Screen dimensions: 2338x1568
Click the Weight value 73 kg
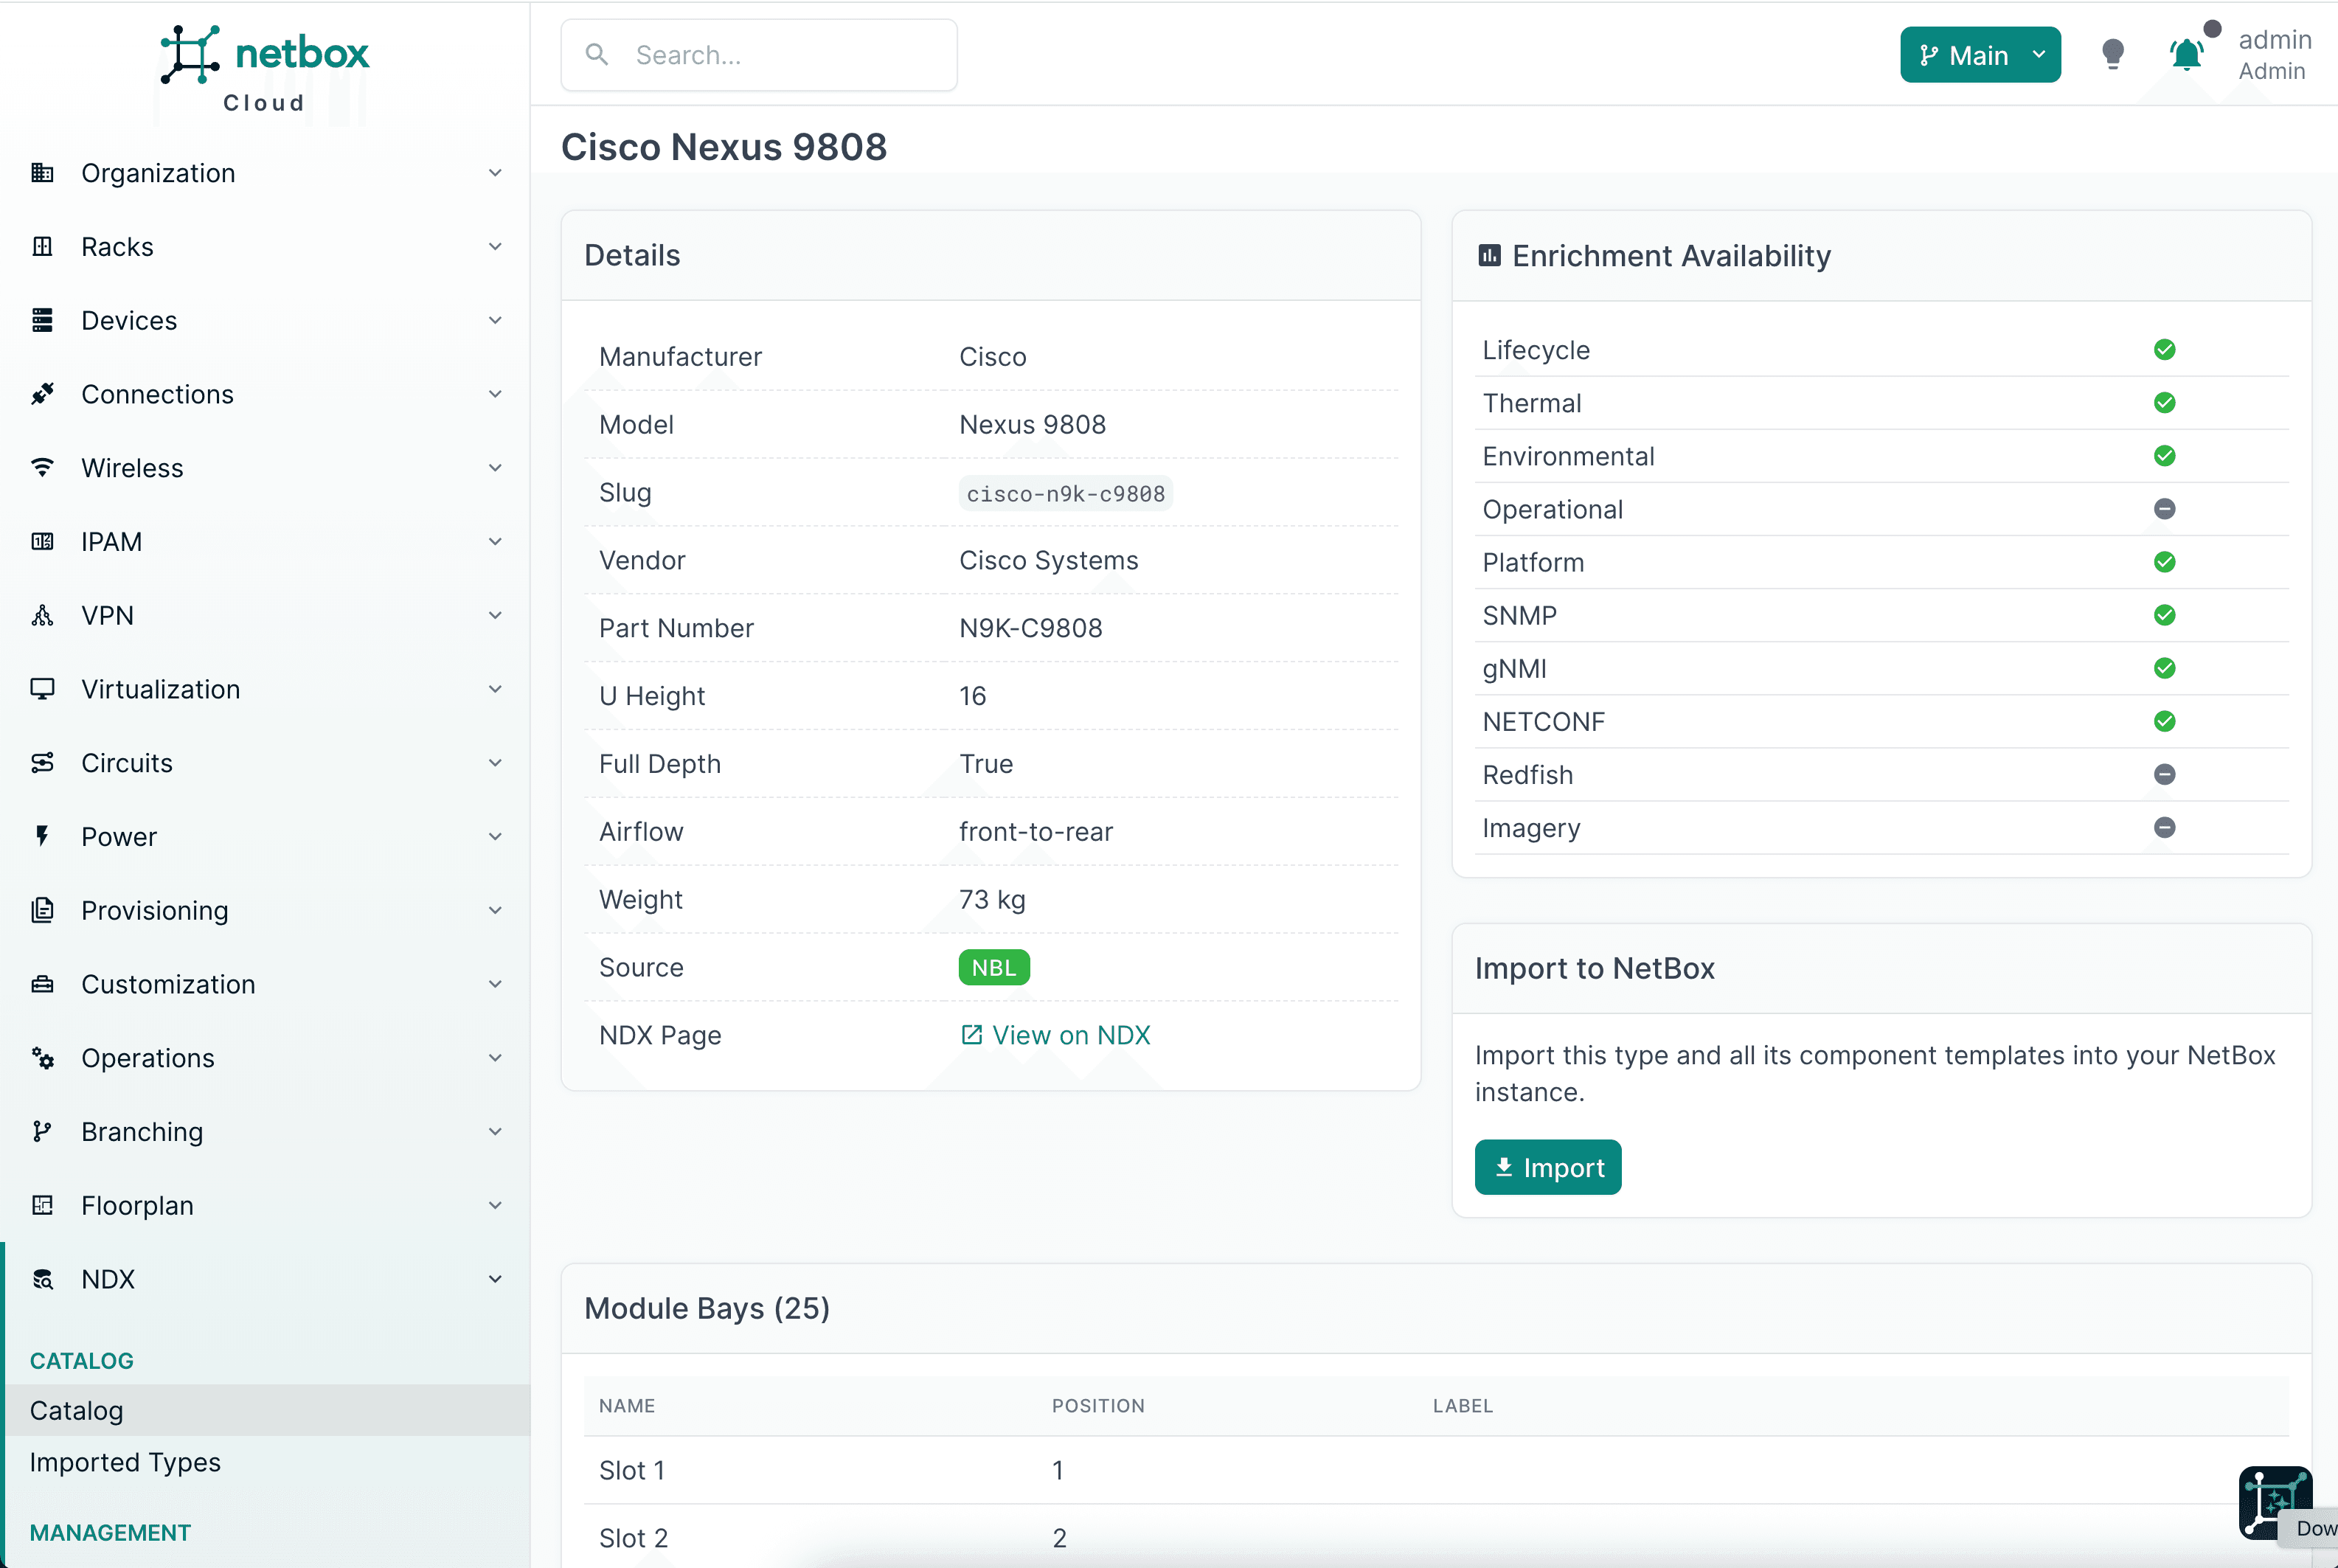[992, 899]
